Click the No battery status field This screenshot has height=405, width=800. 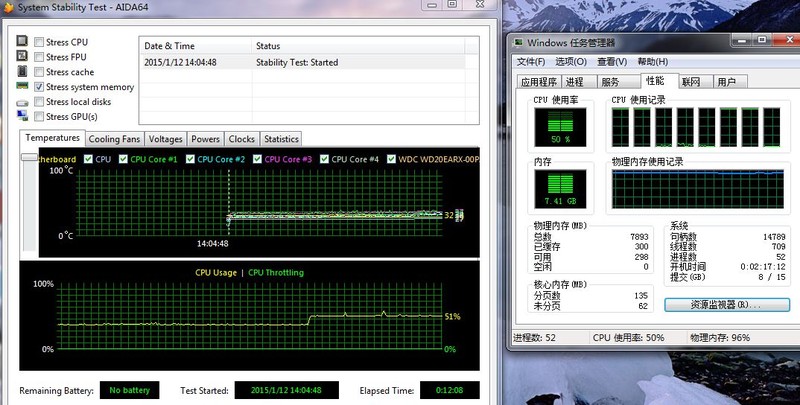(130, 390)
